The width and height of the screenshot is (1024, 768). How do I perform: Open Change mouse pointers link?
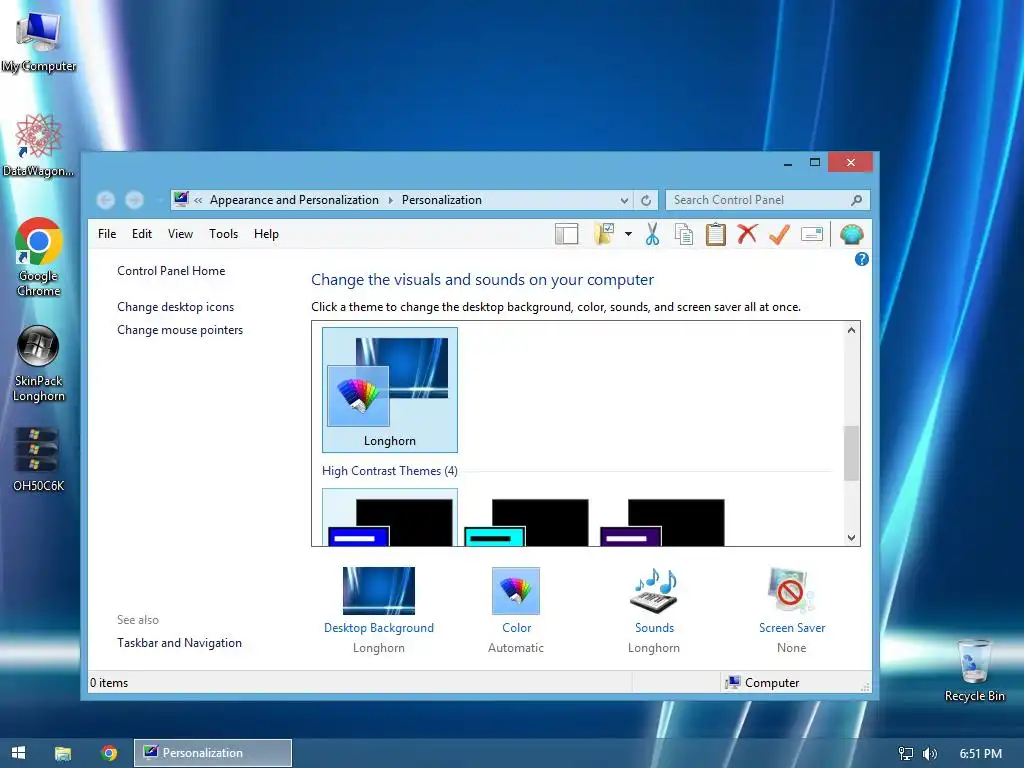coord(180,330)
